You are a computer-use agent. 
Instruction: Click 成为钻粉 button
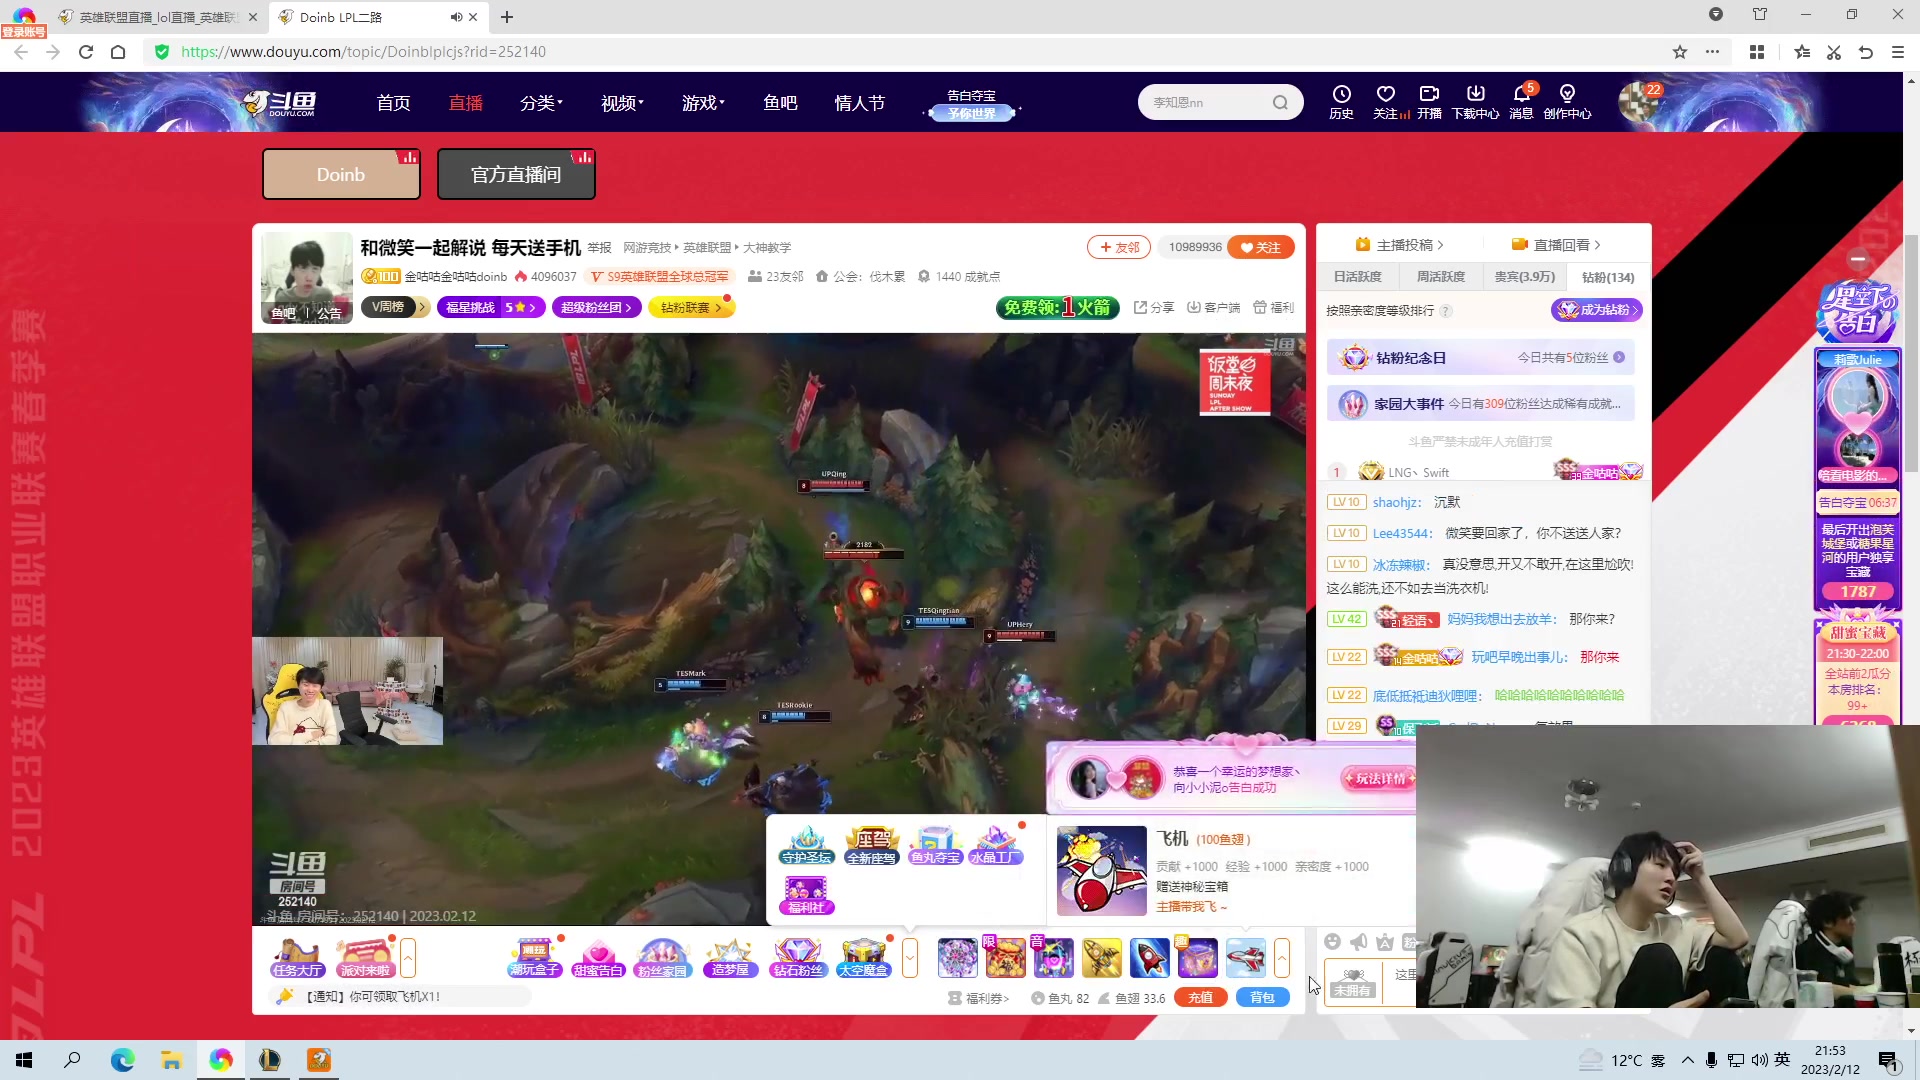(x=1596, y=310)
